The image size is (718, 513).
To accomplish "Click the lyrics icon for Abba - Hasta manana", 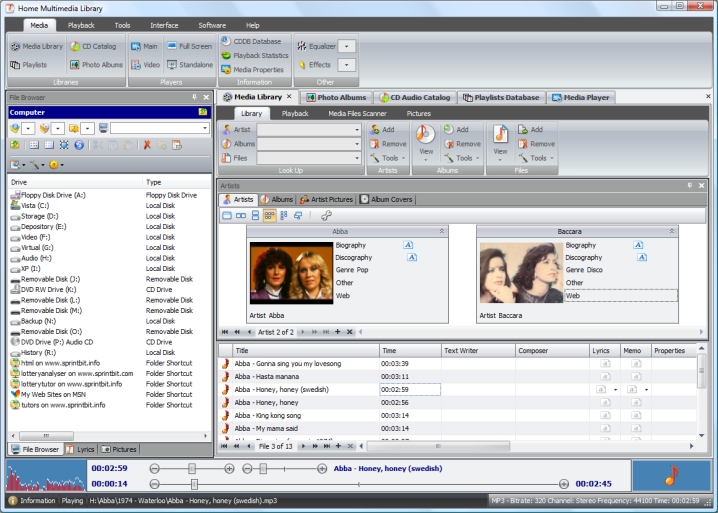I will point(604,376).
